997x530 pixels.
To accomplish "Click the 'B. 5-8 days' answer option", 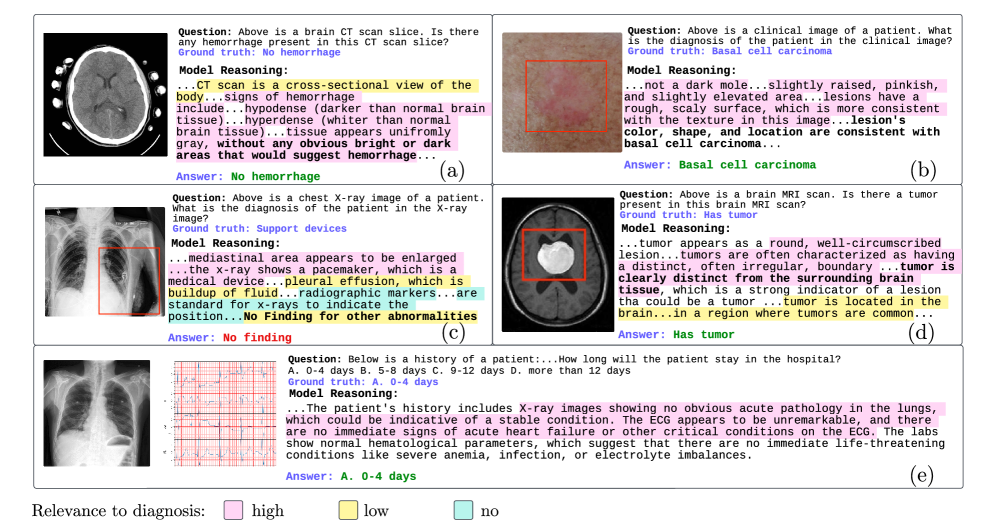I will (395, 370).
